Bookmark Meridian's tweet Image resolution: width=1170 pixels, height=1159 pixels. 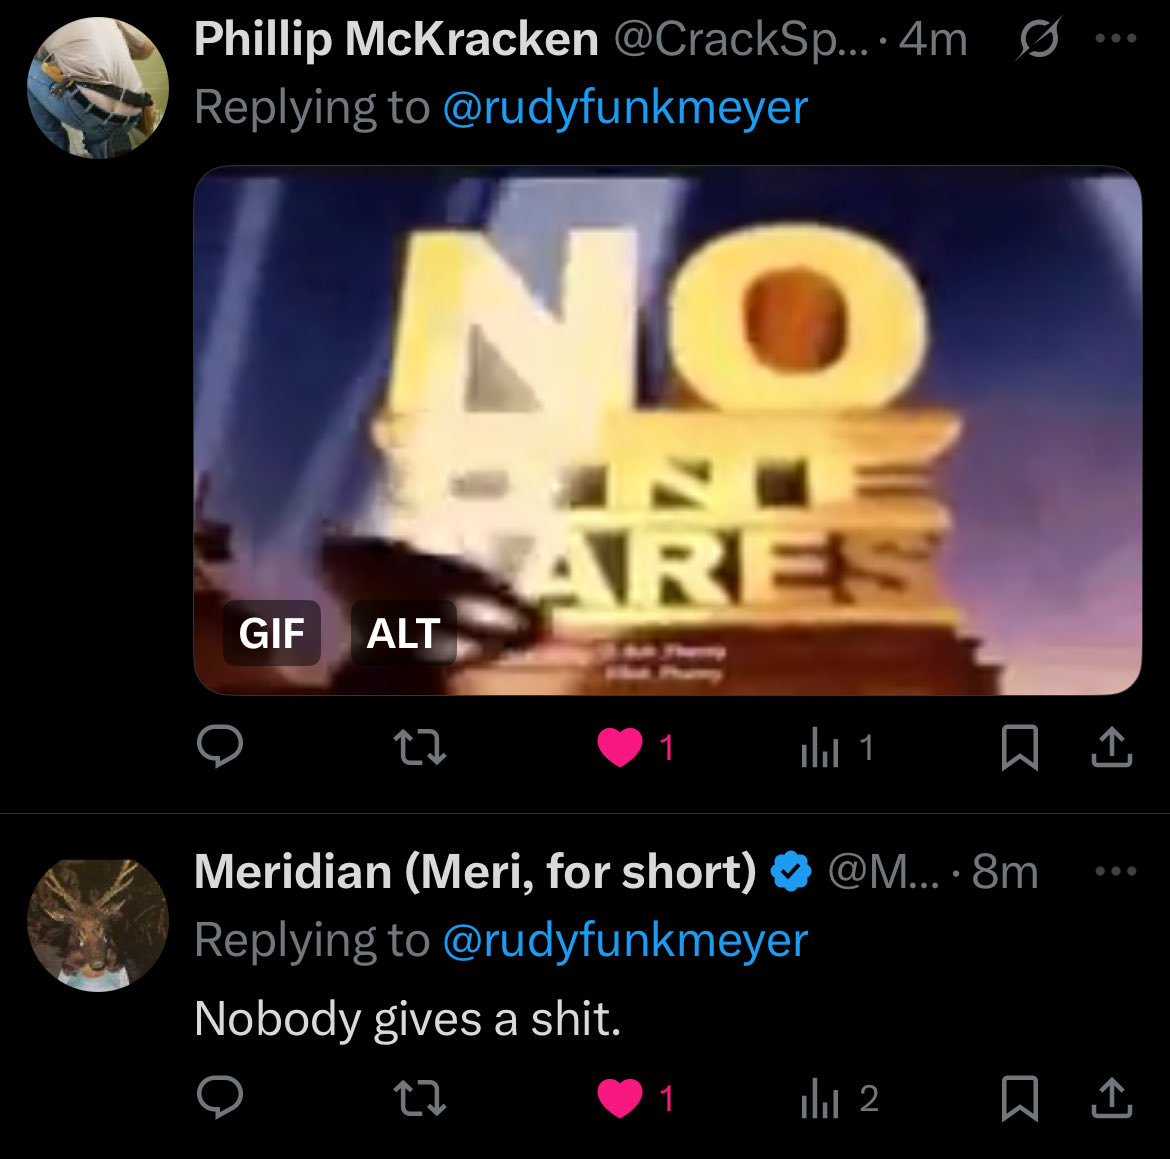[x=1019, y=1098]
